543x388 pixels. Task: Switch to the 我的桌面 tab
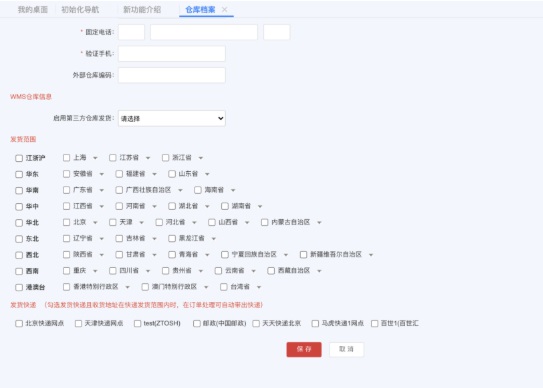point(33,10)
